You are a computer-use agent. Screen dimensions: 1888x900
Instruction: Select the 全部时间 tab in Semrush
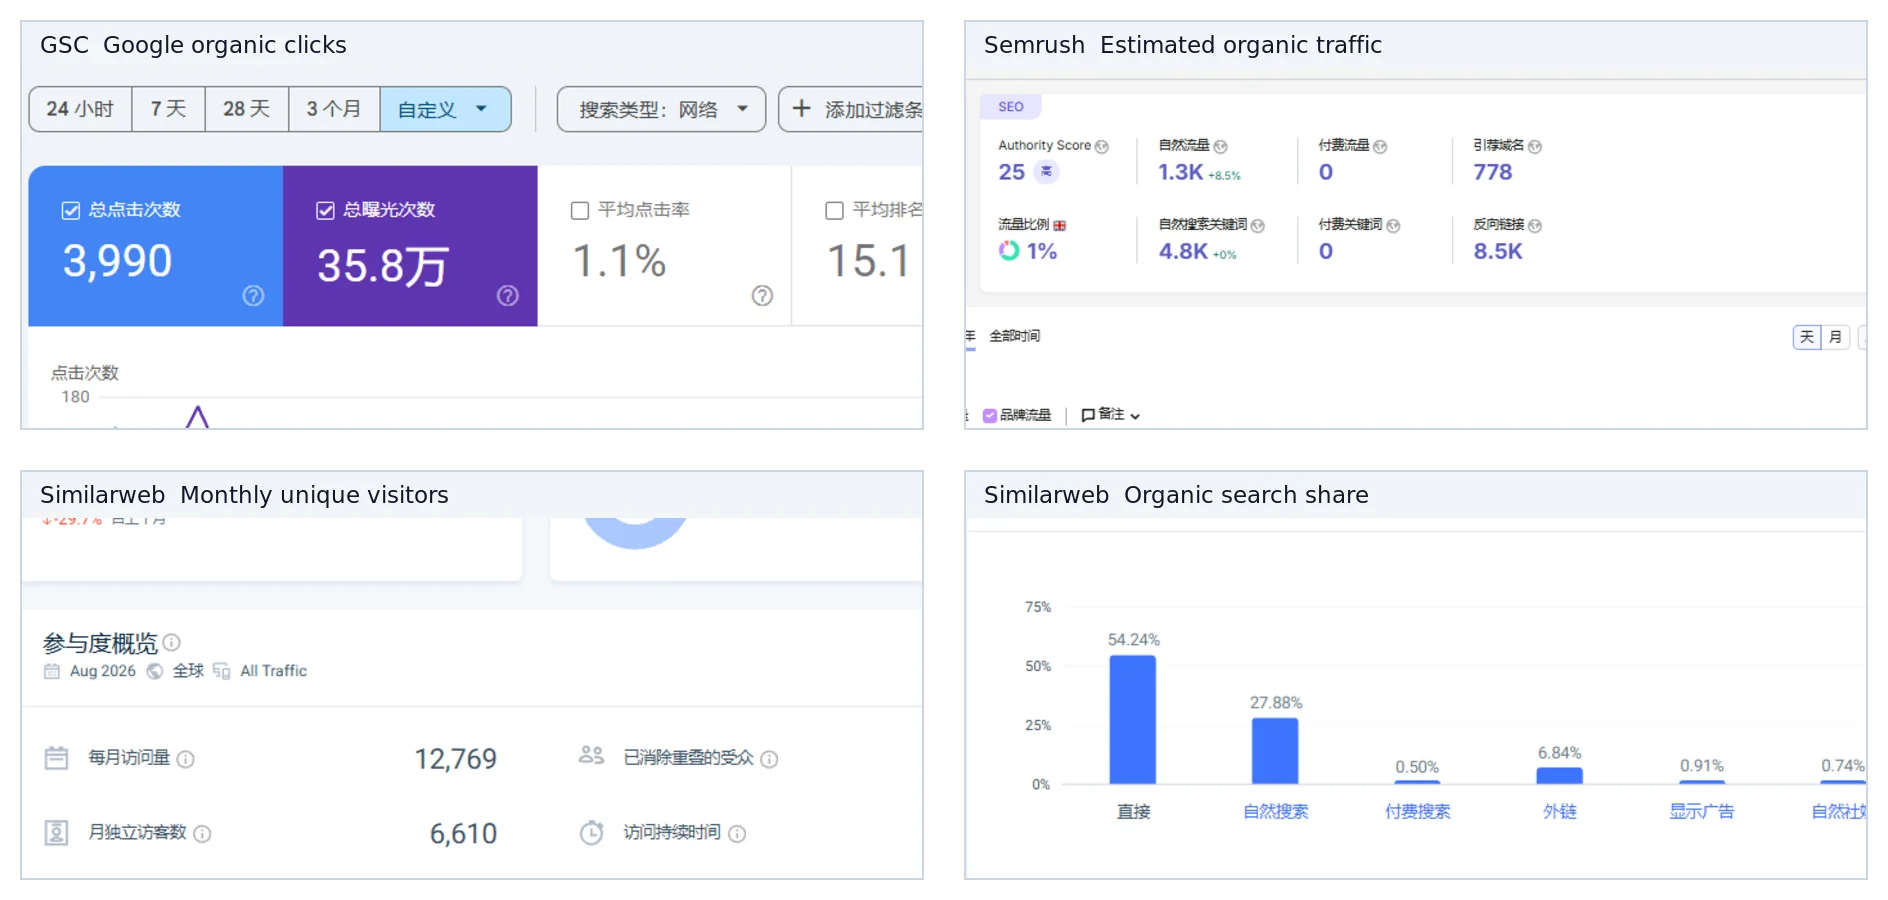coord(1014,336)
